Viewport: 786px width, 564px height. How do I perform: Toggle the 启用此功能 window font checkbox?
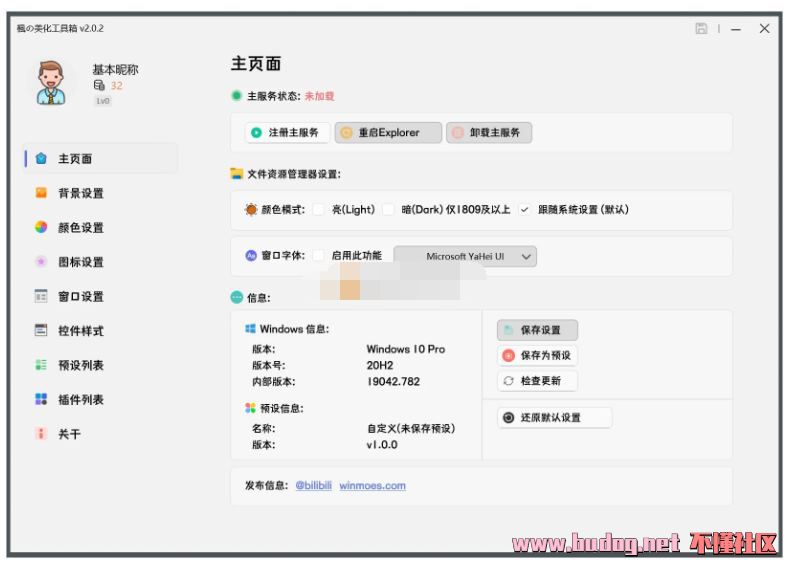pos(319,256)
